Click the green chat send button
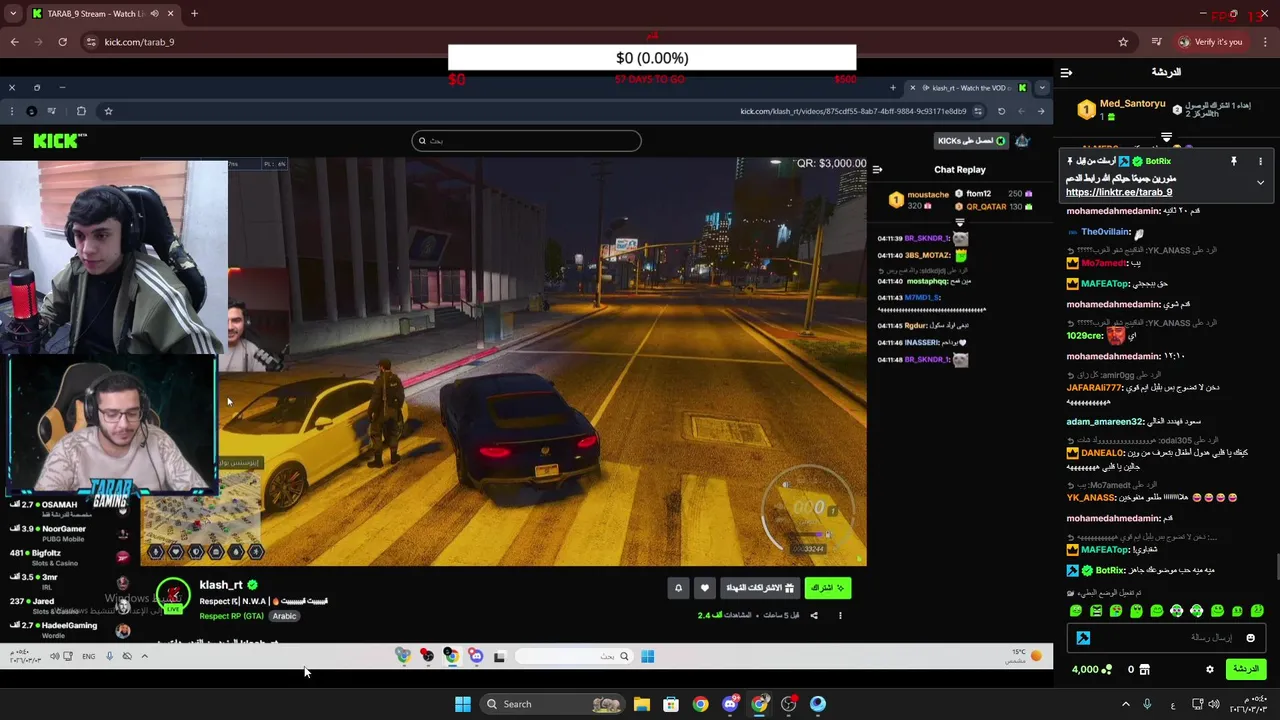1280x720 pixels. pyautogui.click(x=1245, y=669)
